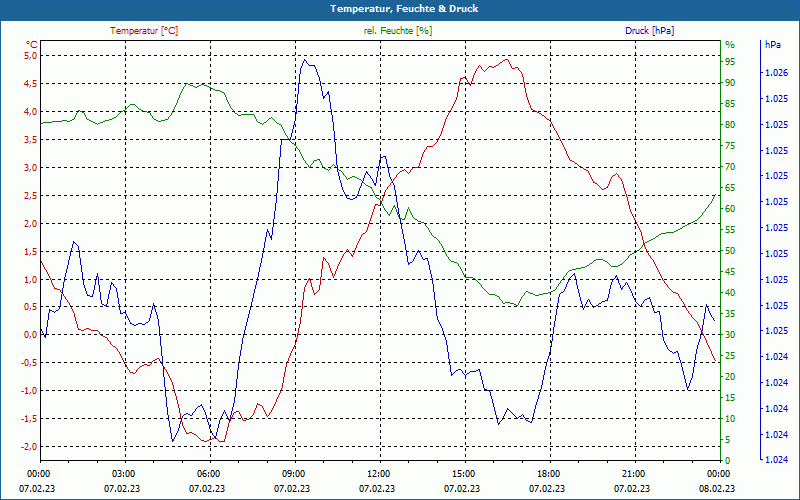Select the green rel. Feuchte [%] legend label
The height and width of the screenshot is (500, 800).
point(397,31)
